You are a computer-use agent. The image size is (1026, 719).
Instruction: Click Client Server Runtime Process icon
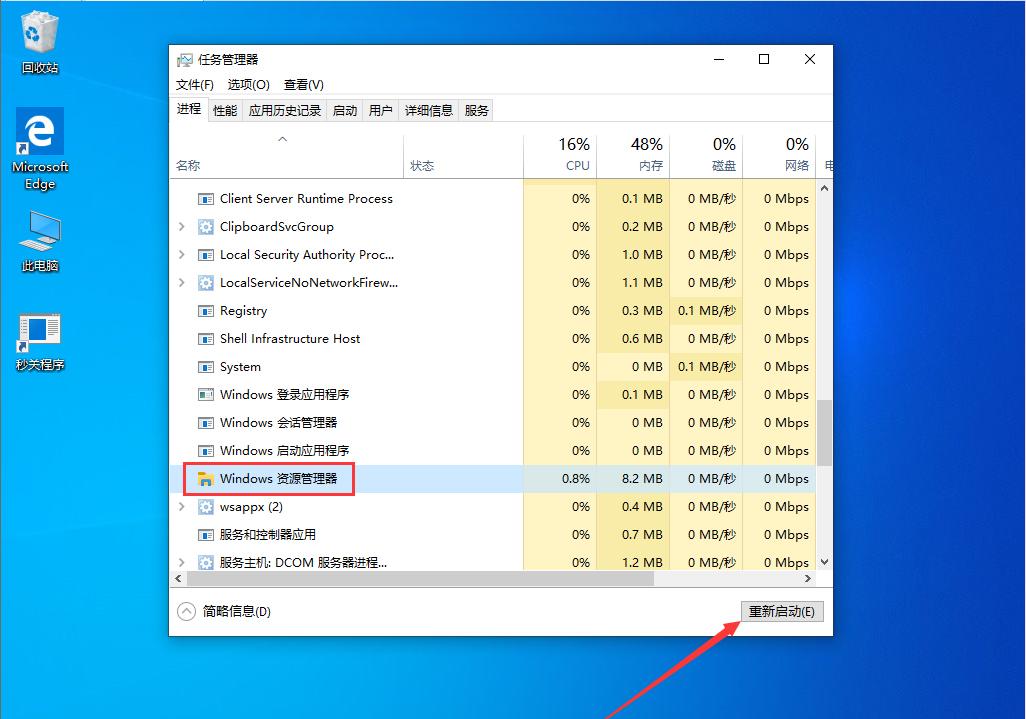205,199
